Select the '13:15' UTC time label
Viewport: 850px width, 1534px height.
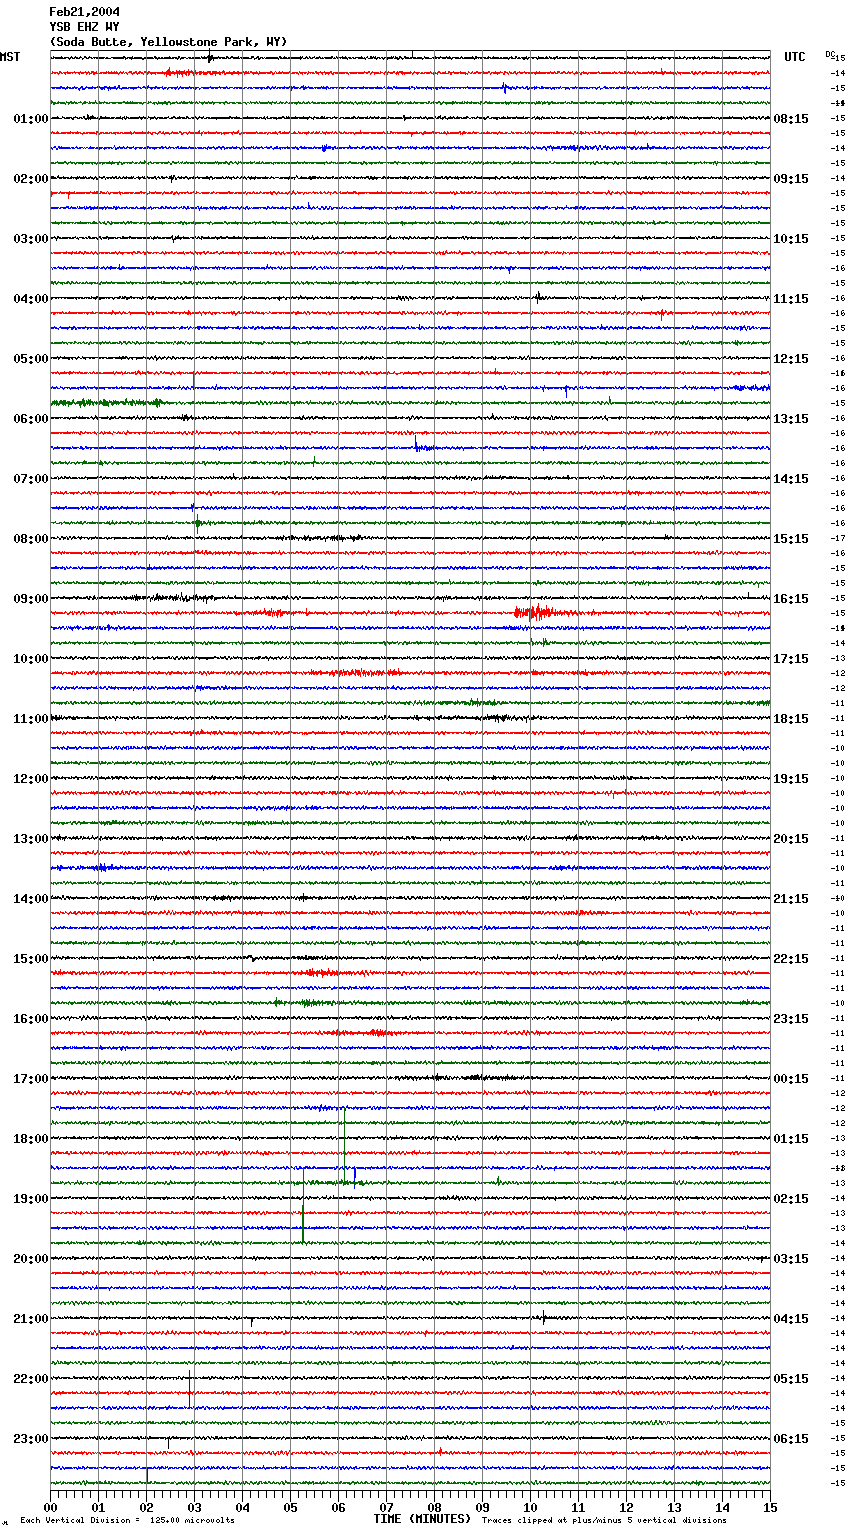click(x=791, y=419)
